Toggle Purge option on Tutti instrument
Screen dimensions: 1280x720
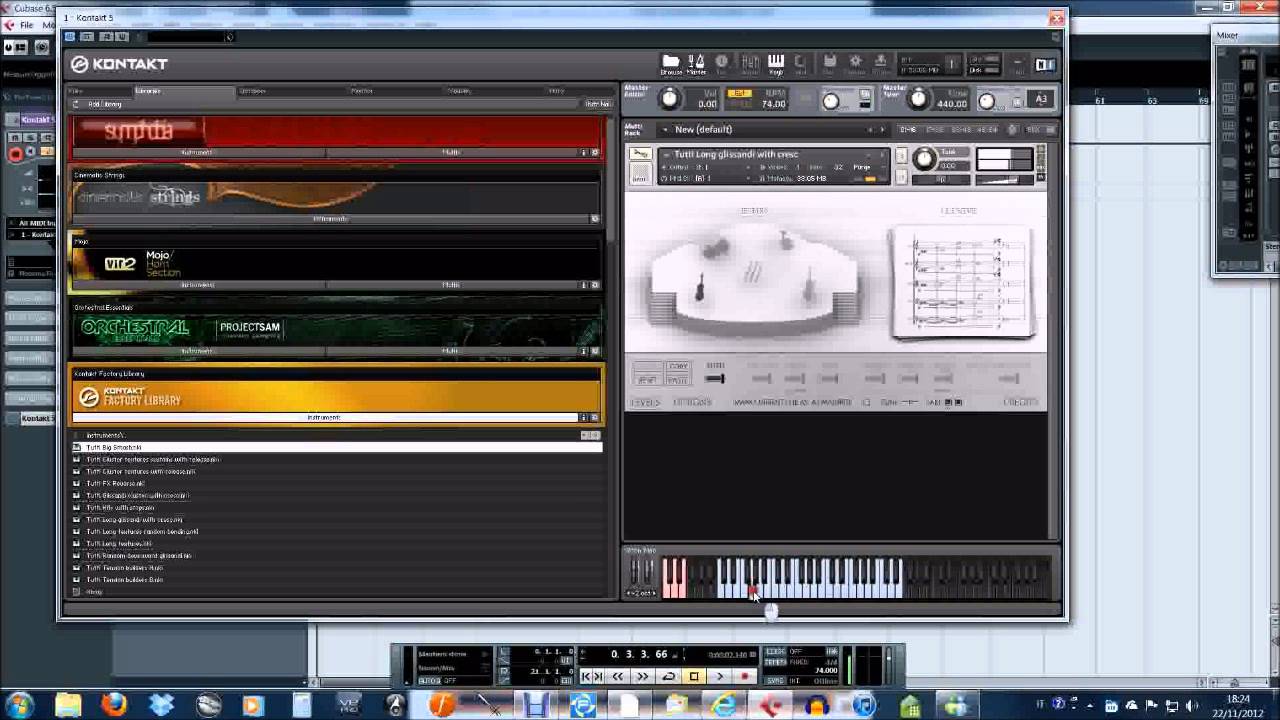862,167
